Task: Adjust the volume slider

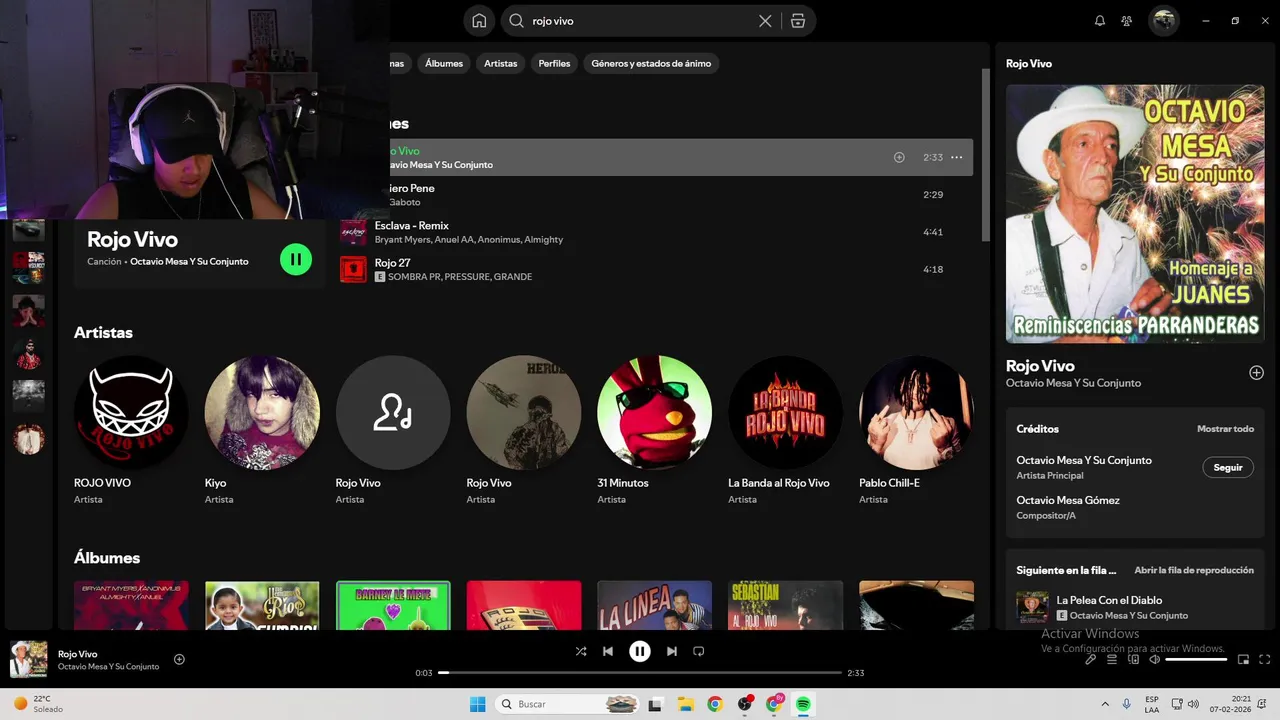Action: [x=1196, y=659]
